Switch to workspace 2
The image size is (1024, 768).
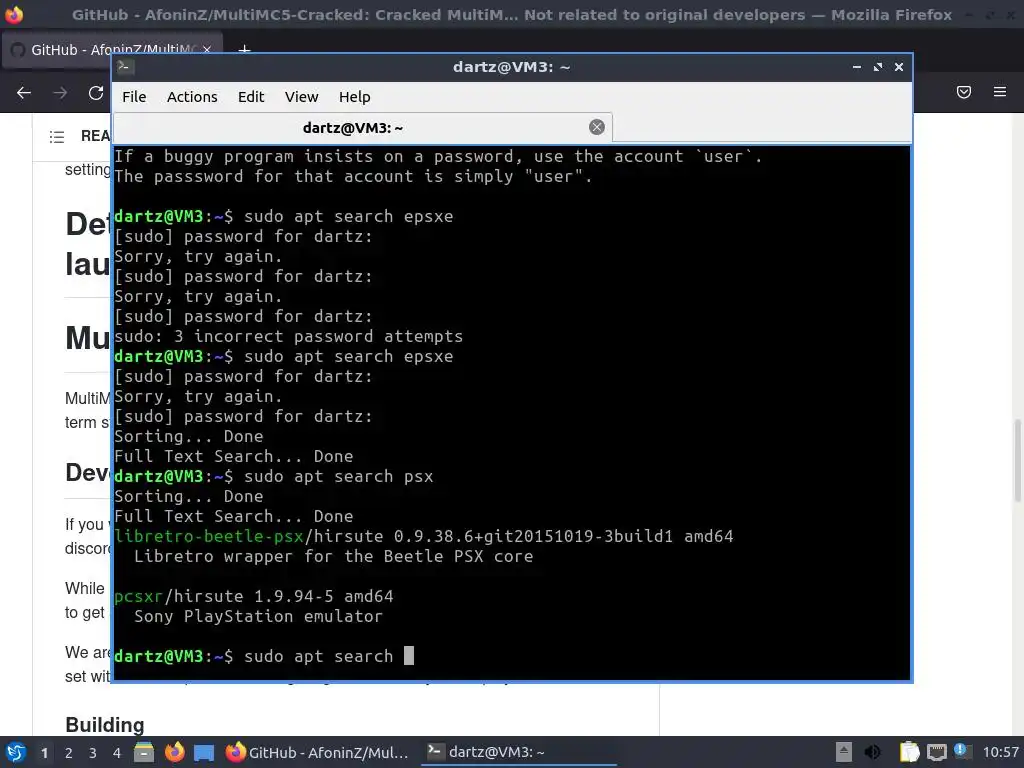click(x=69, y=753)
